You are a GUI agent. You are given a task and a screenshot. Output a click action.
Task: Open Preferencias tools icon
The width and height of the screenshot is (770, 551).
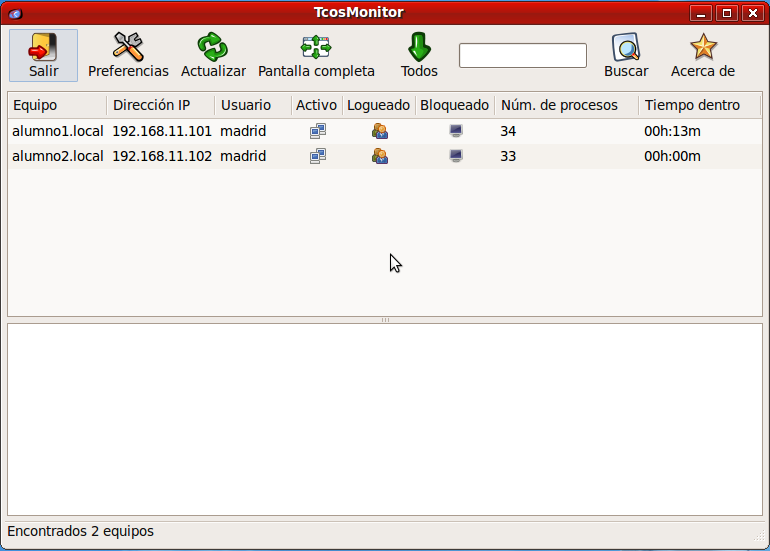pyautogui.click(x=128, y=47)
